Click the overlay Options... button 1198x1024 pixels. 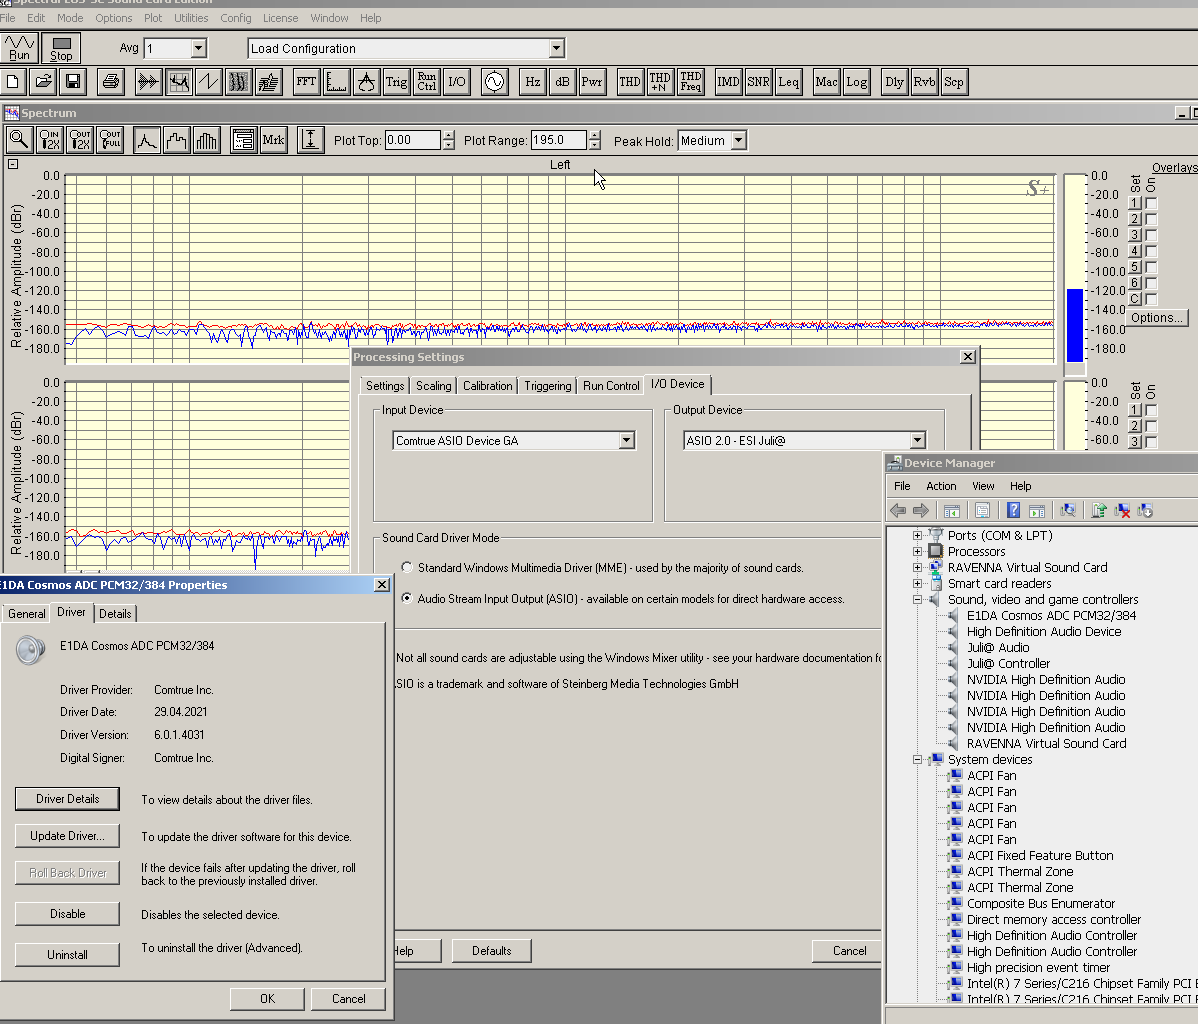1157,318
